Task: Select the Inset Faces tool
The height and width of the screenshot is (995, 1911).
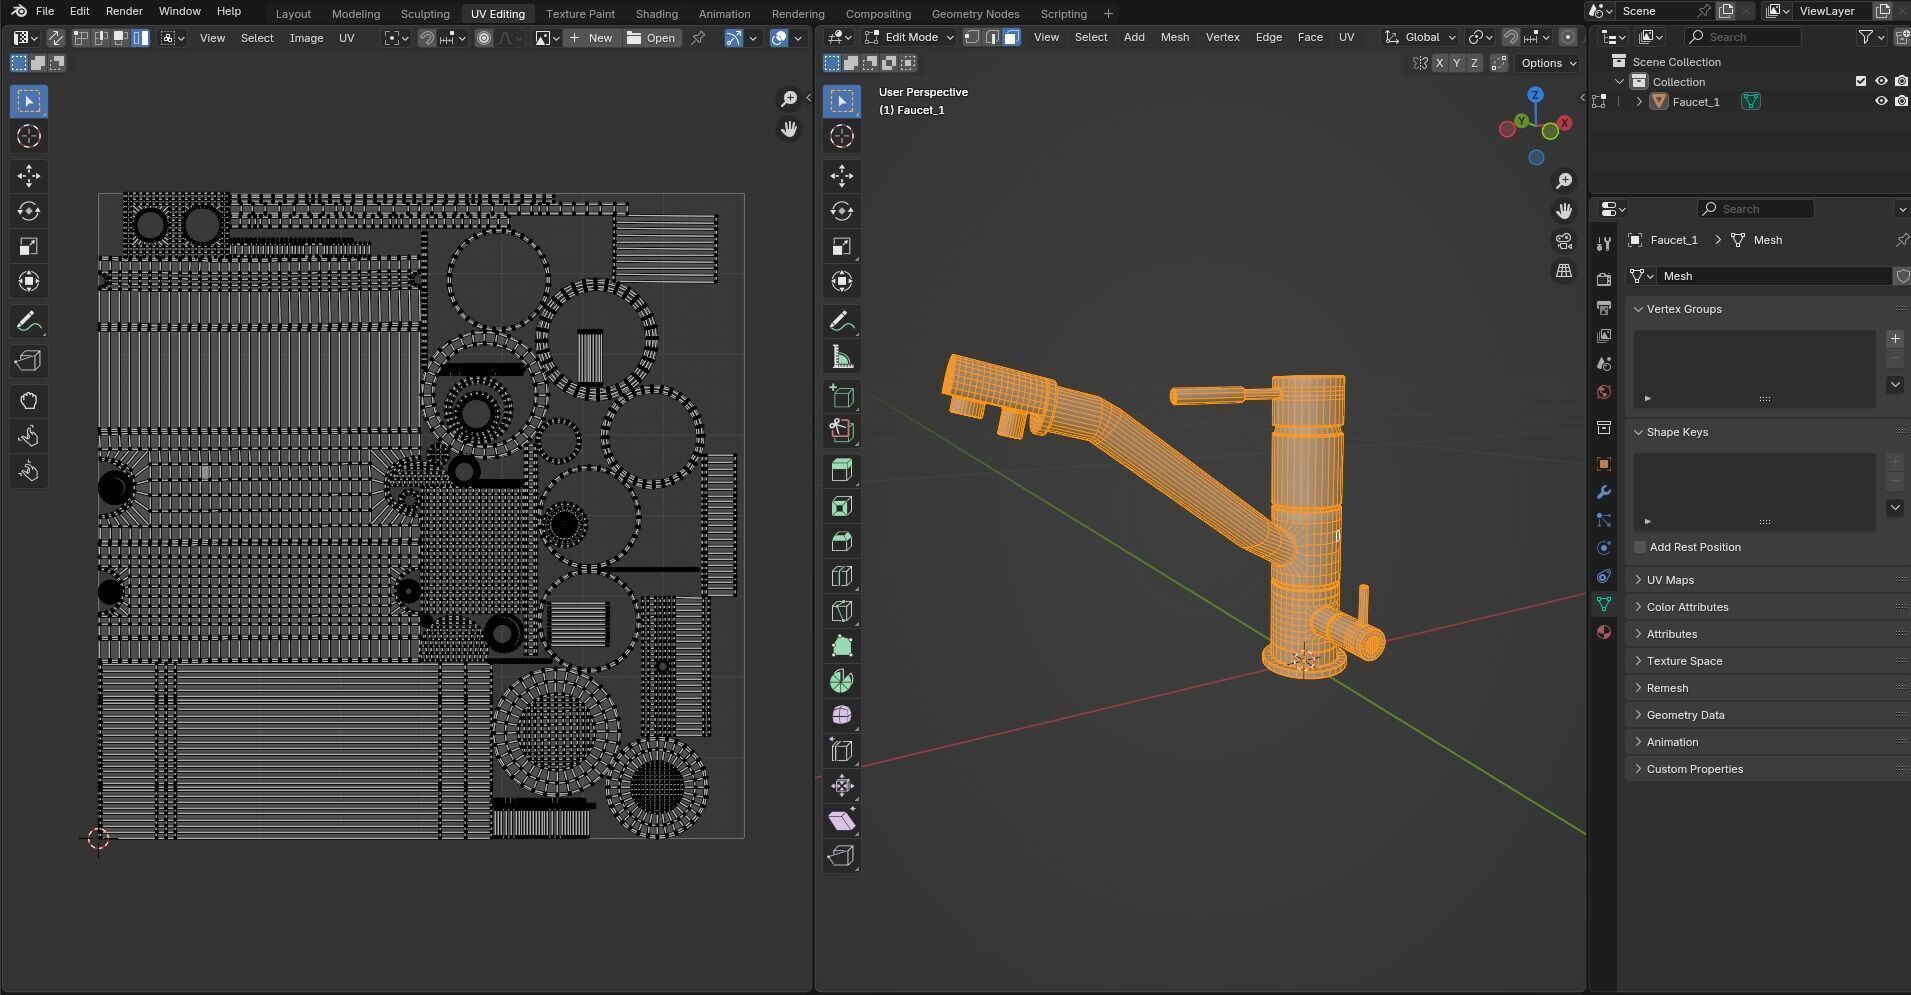Action: click(x=842, y=506)
